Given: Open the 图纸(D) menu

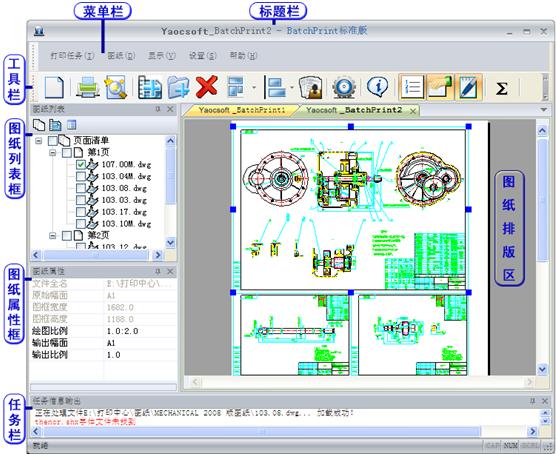Looking at the screenshot, I should pyautogui.click(x=121, y=56).
